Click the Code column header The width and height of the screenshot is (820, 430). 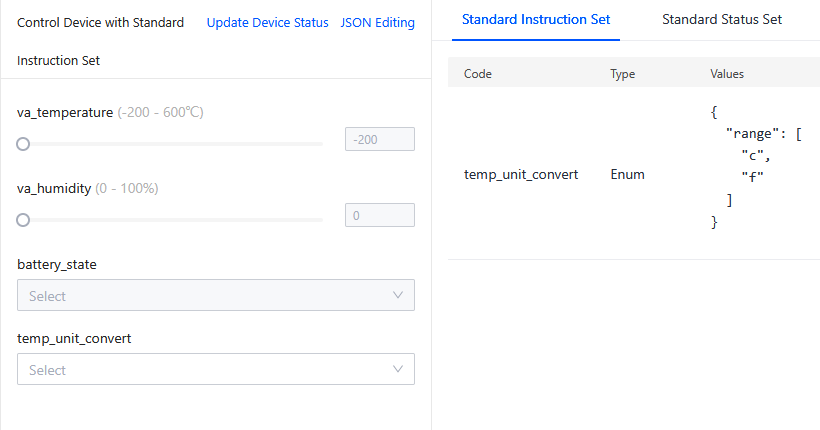[x=478, y=74]
